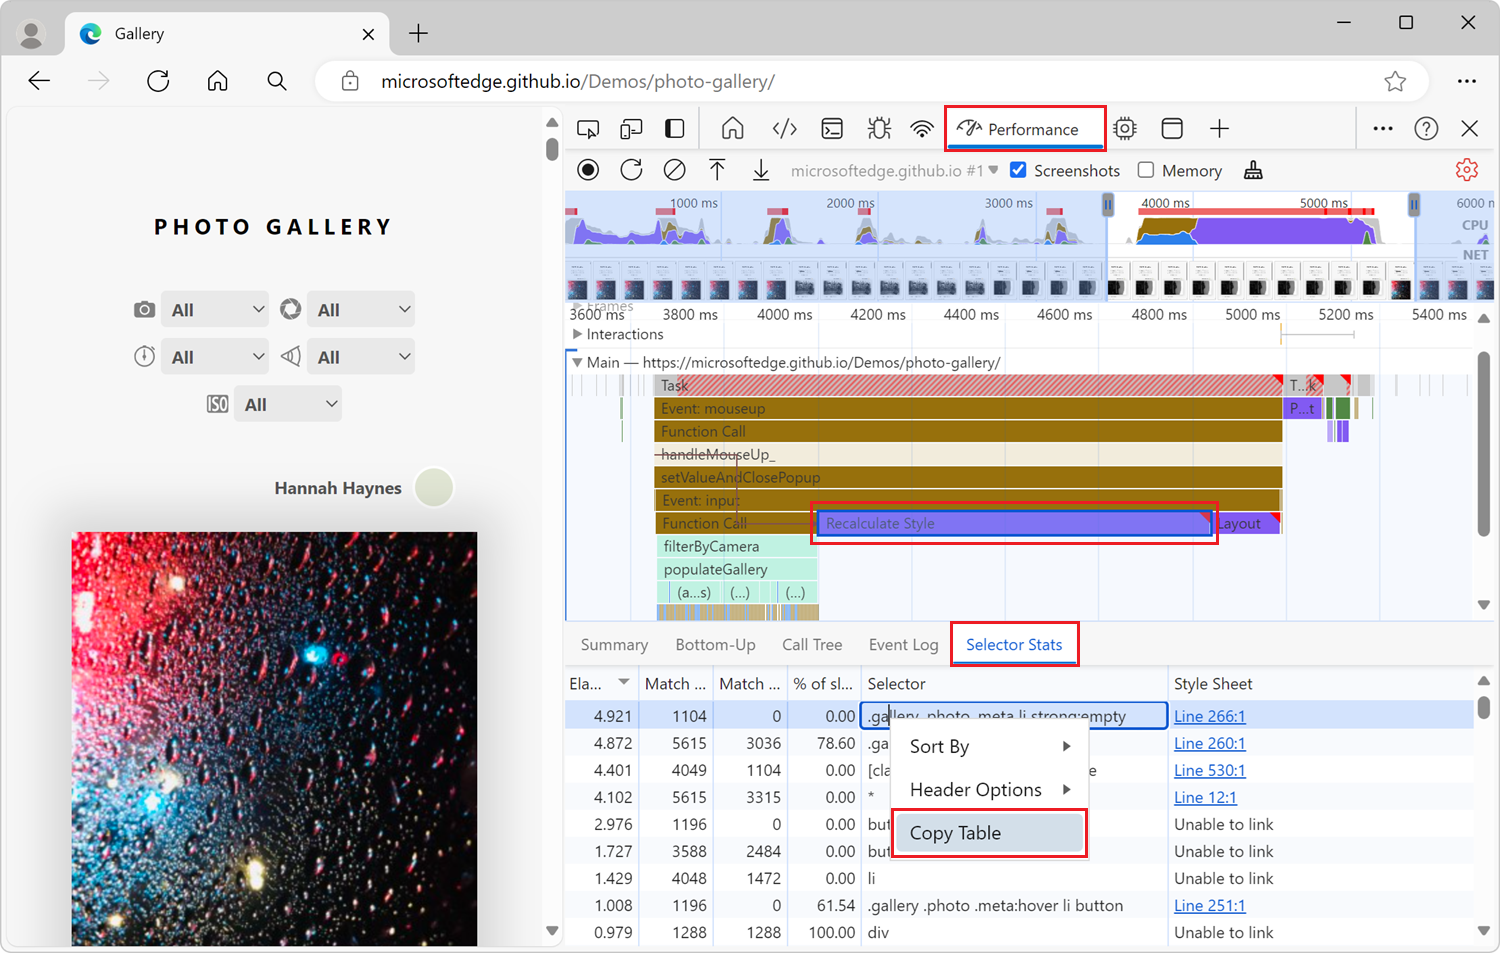Collect garbage with the broom icon
Image resolution: width=1500 pixels, height=953 pixels.
(x=1255, y=170)
